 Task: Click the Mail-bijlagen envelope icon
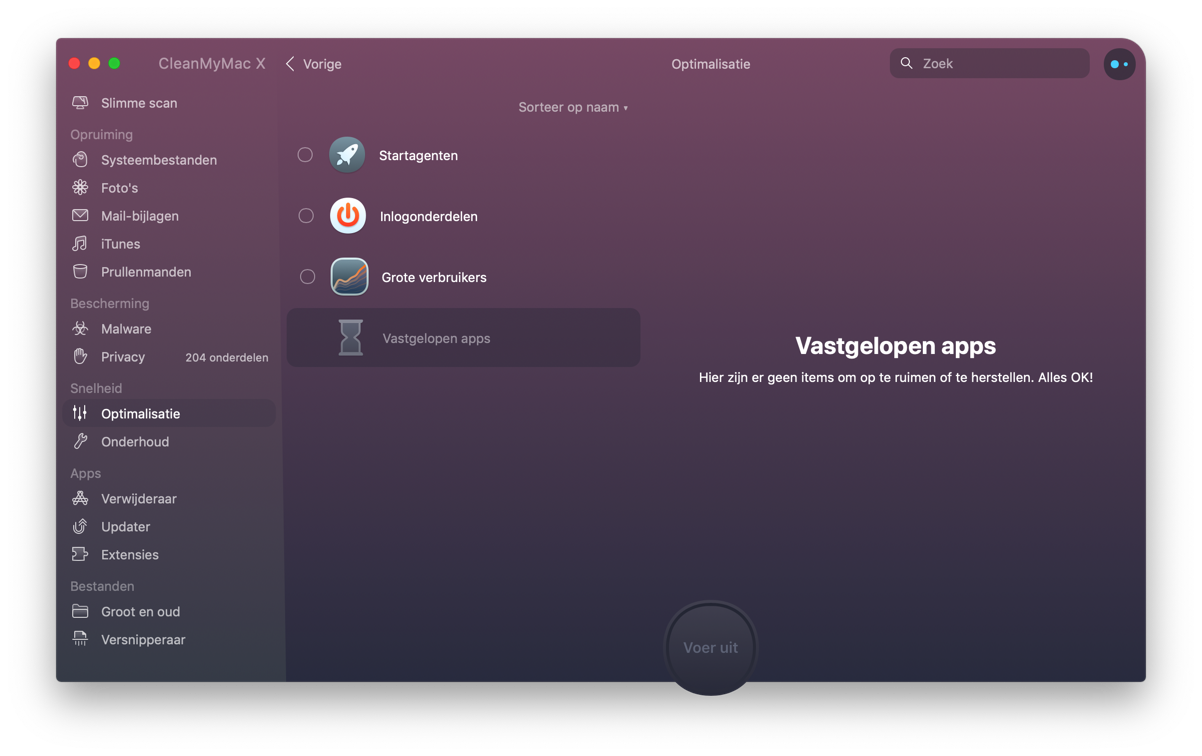click(80, 216)
